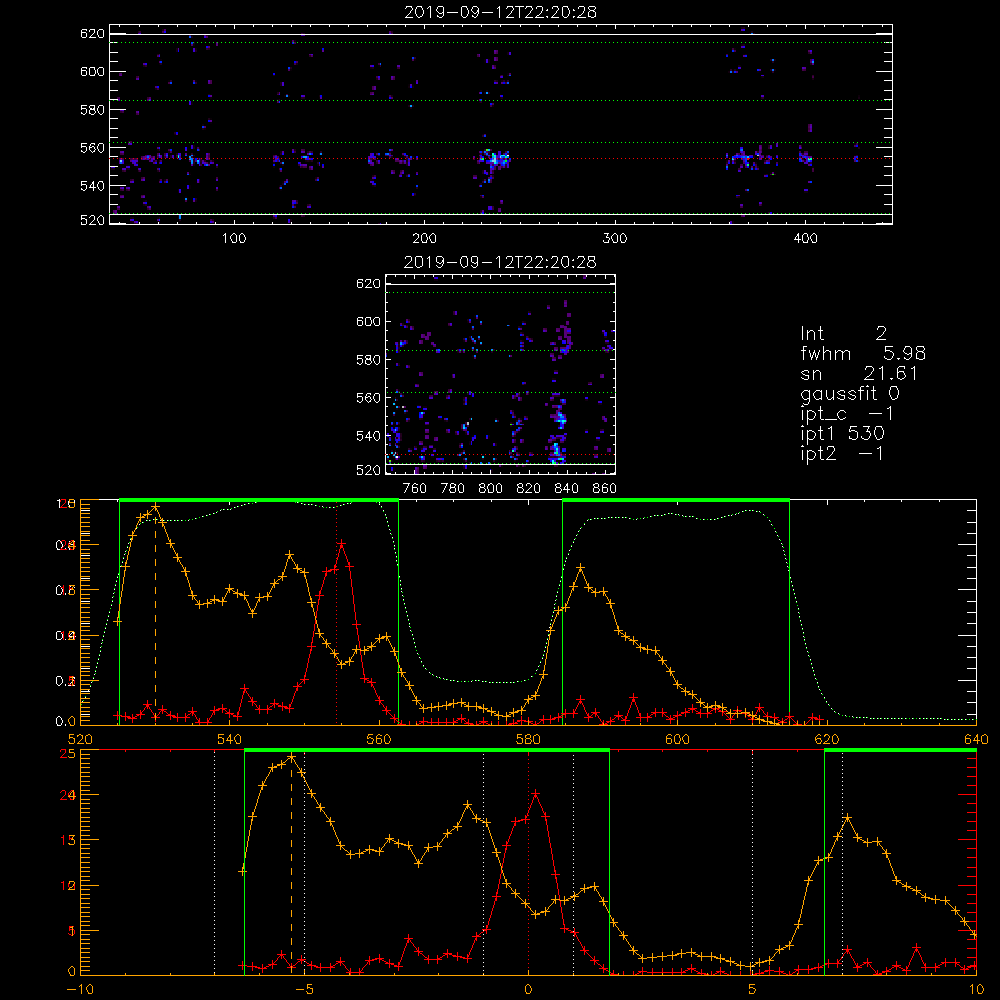Click x-axis label -5 on bottom plot

pyautogui.click(x=304, y=989)
